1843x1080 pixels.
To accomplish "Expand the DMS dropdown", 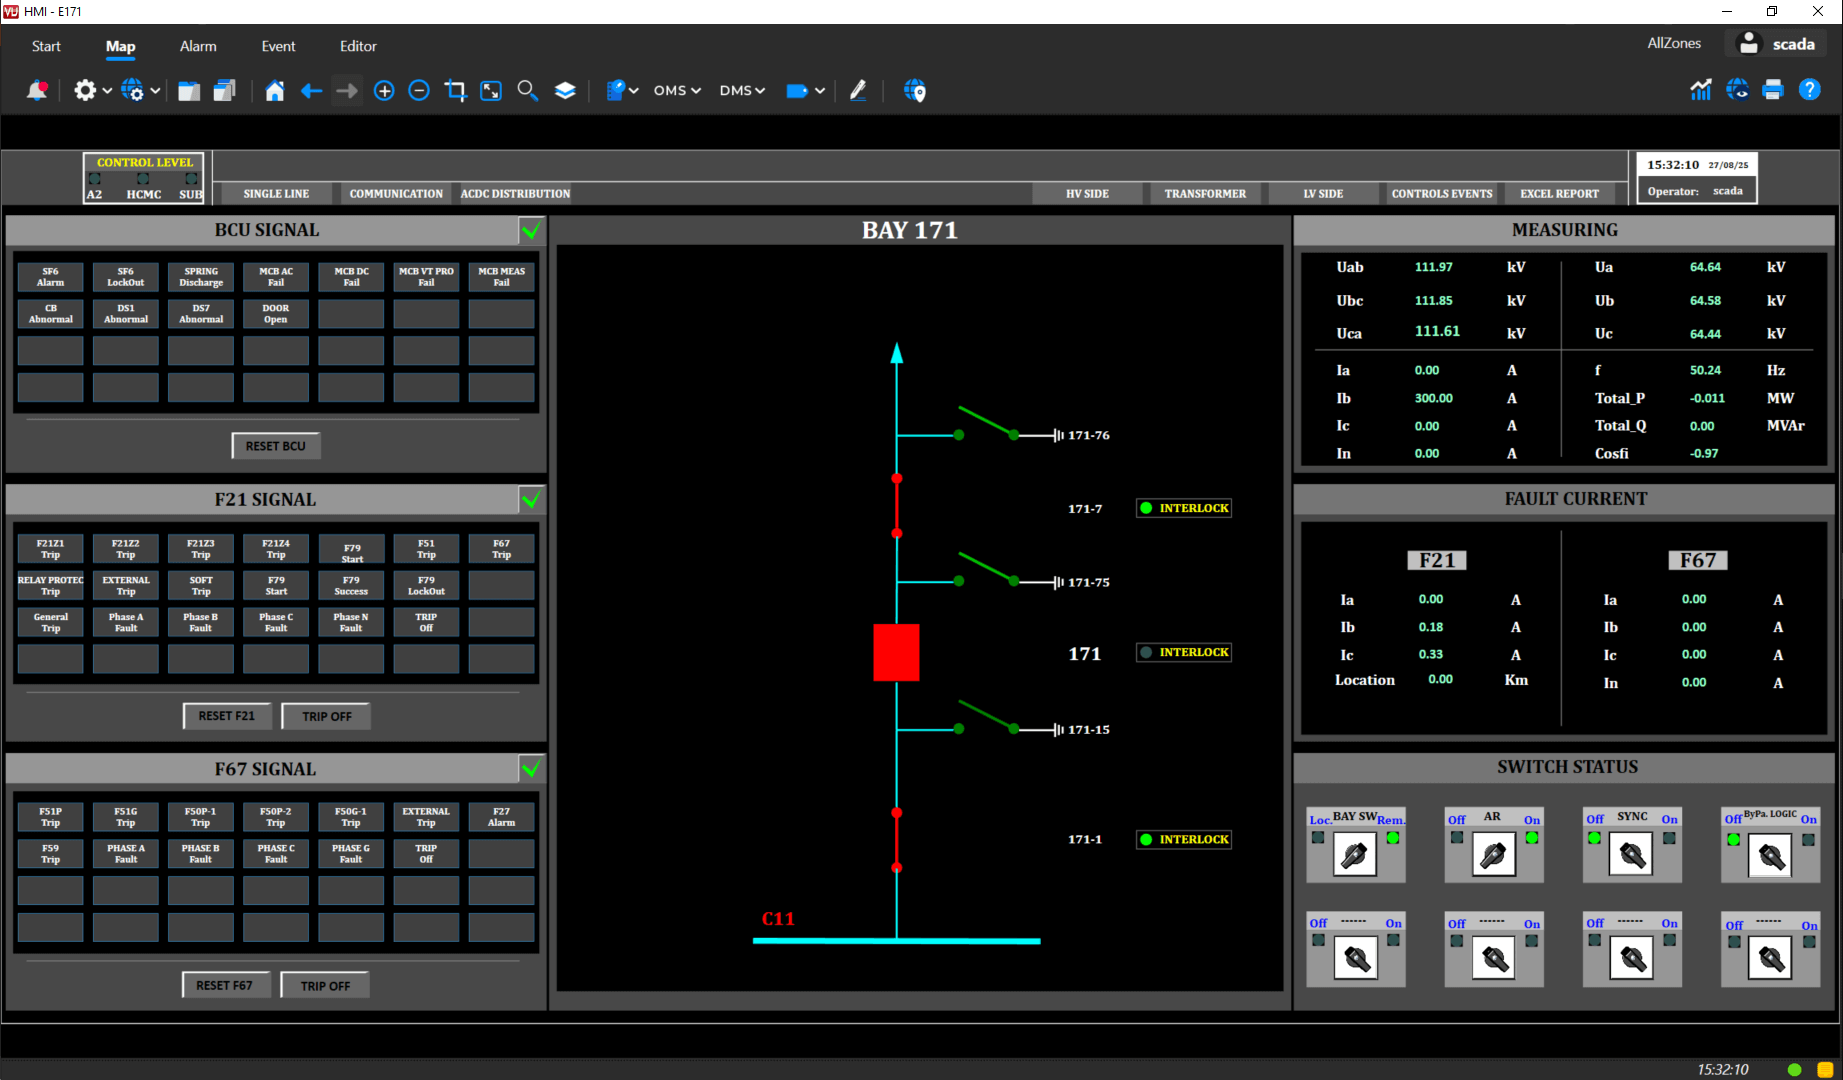I will [x=742, y=91].
